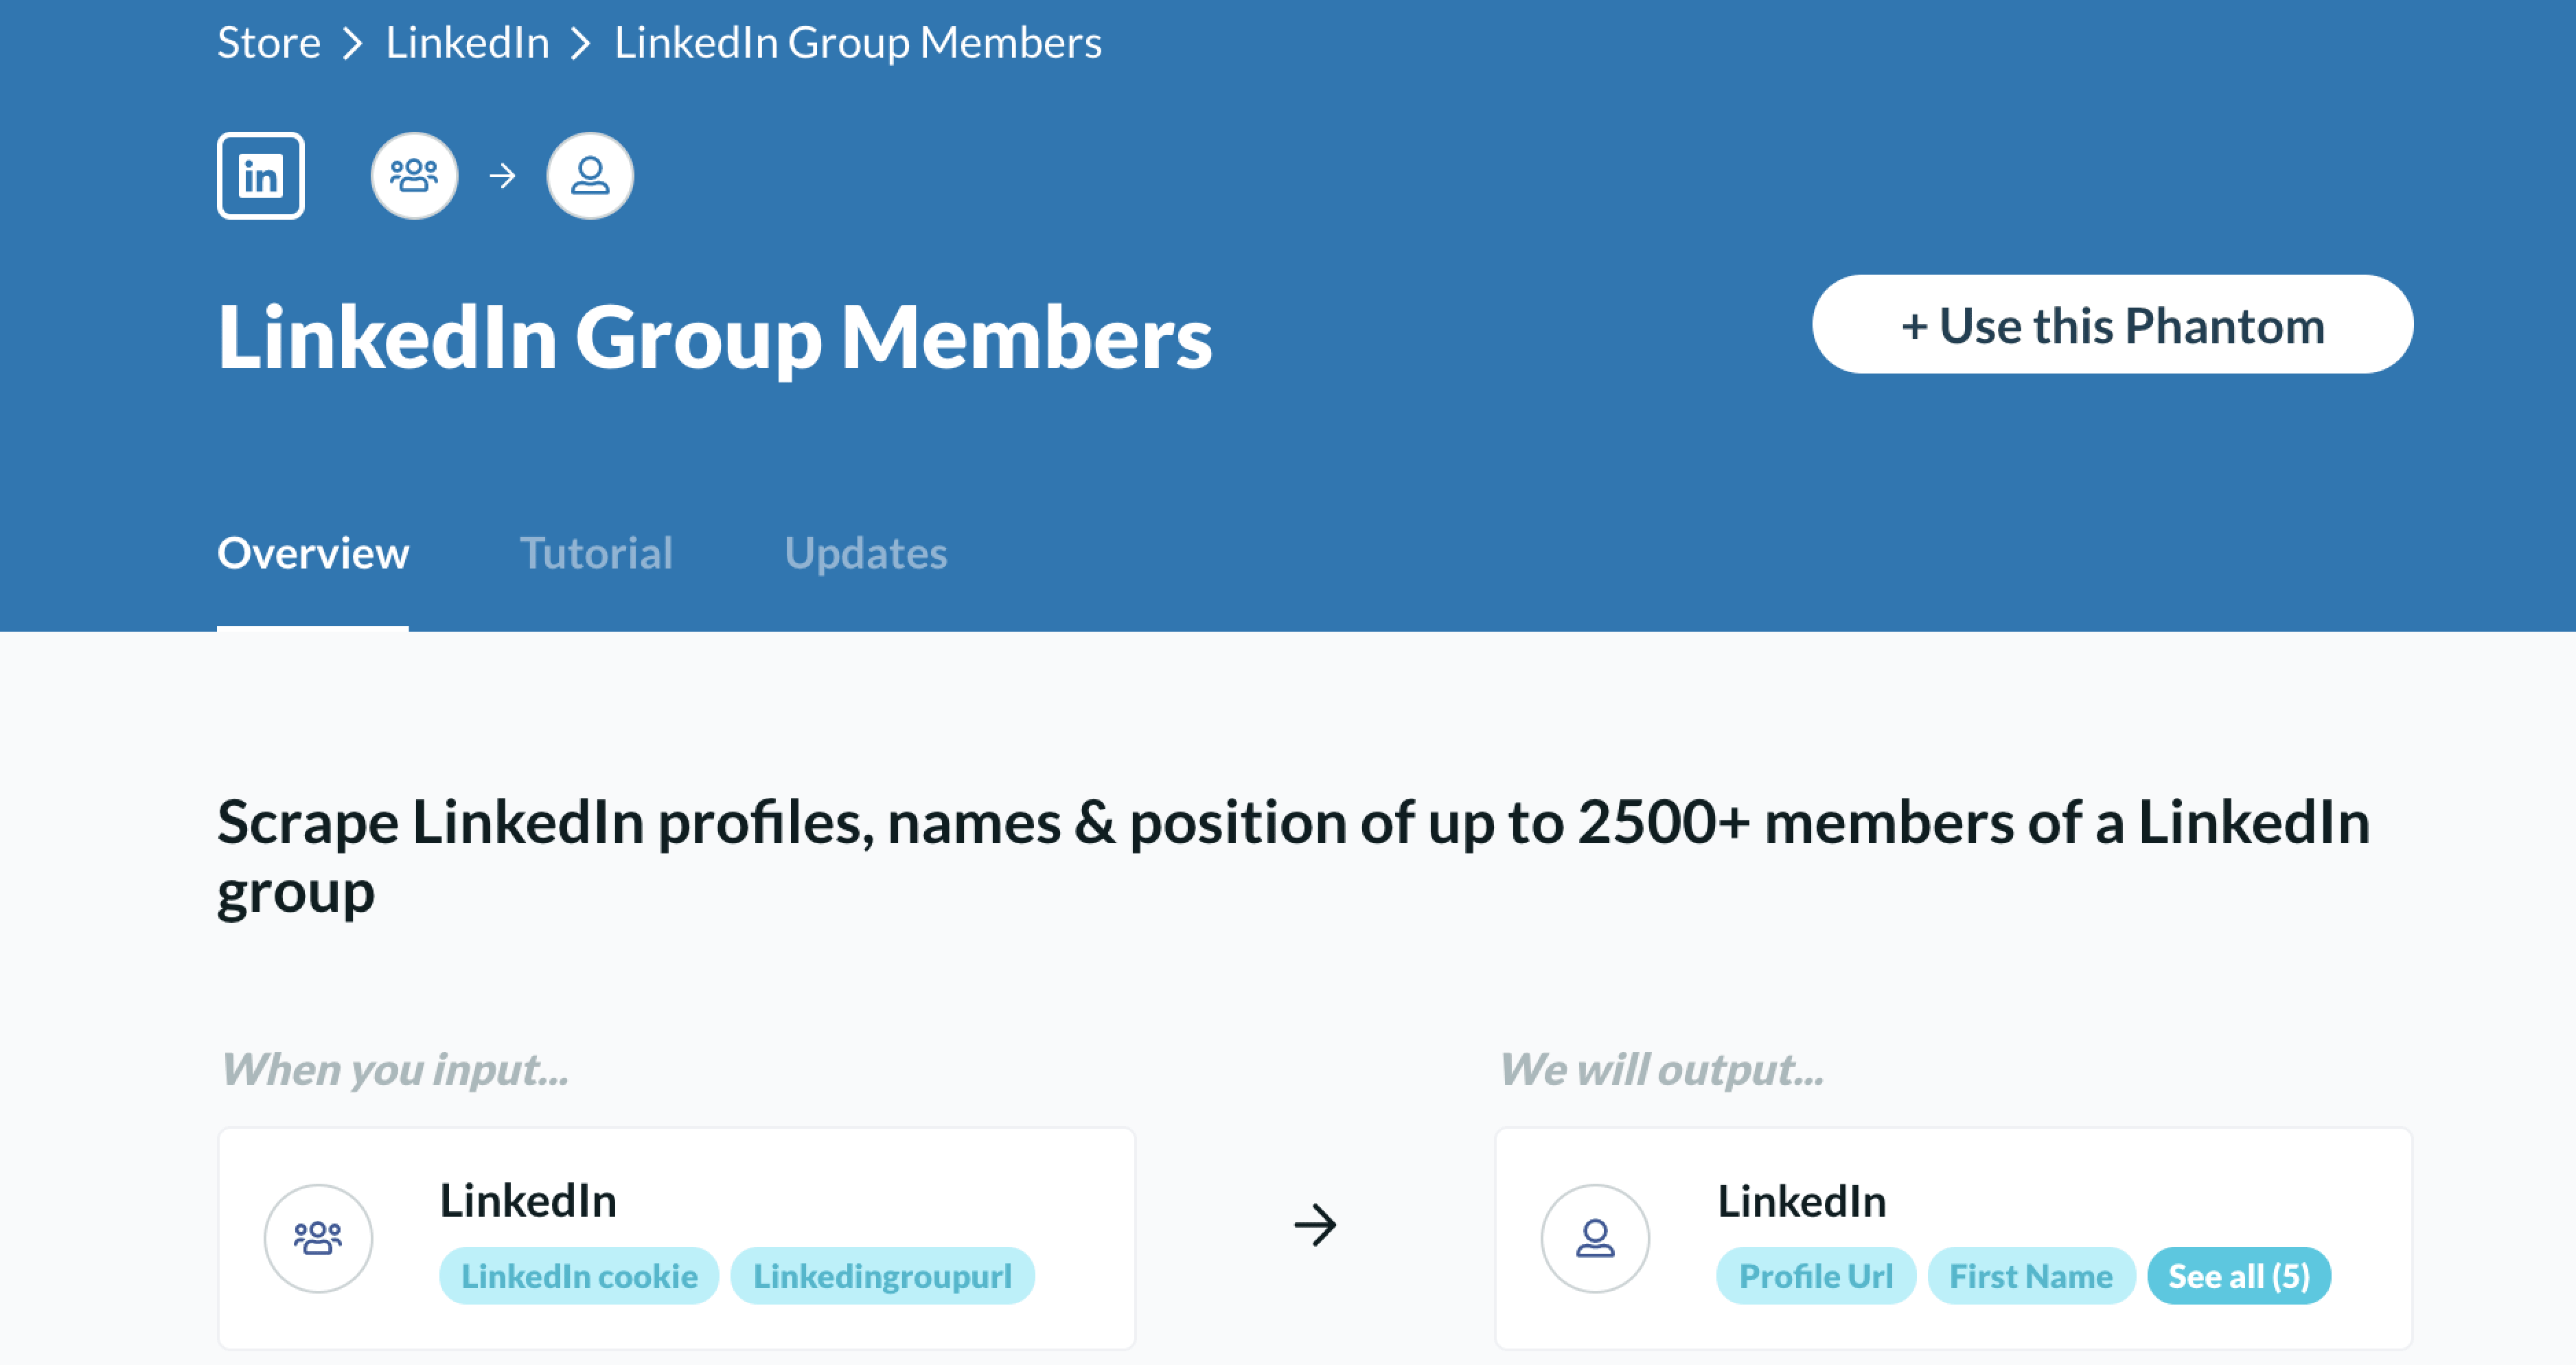
Task: Click the LinkedIn logo icon in header
Action: coord(261,176)
